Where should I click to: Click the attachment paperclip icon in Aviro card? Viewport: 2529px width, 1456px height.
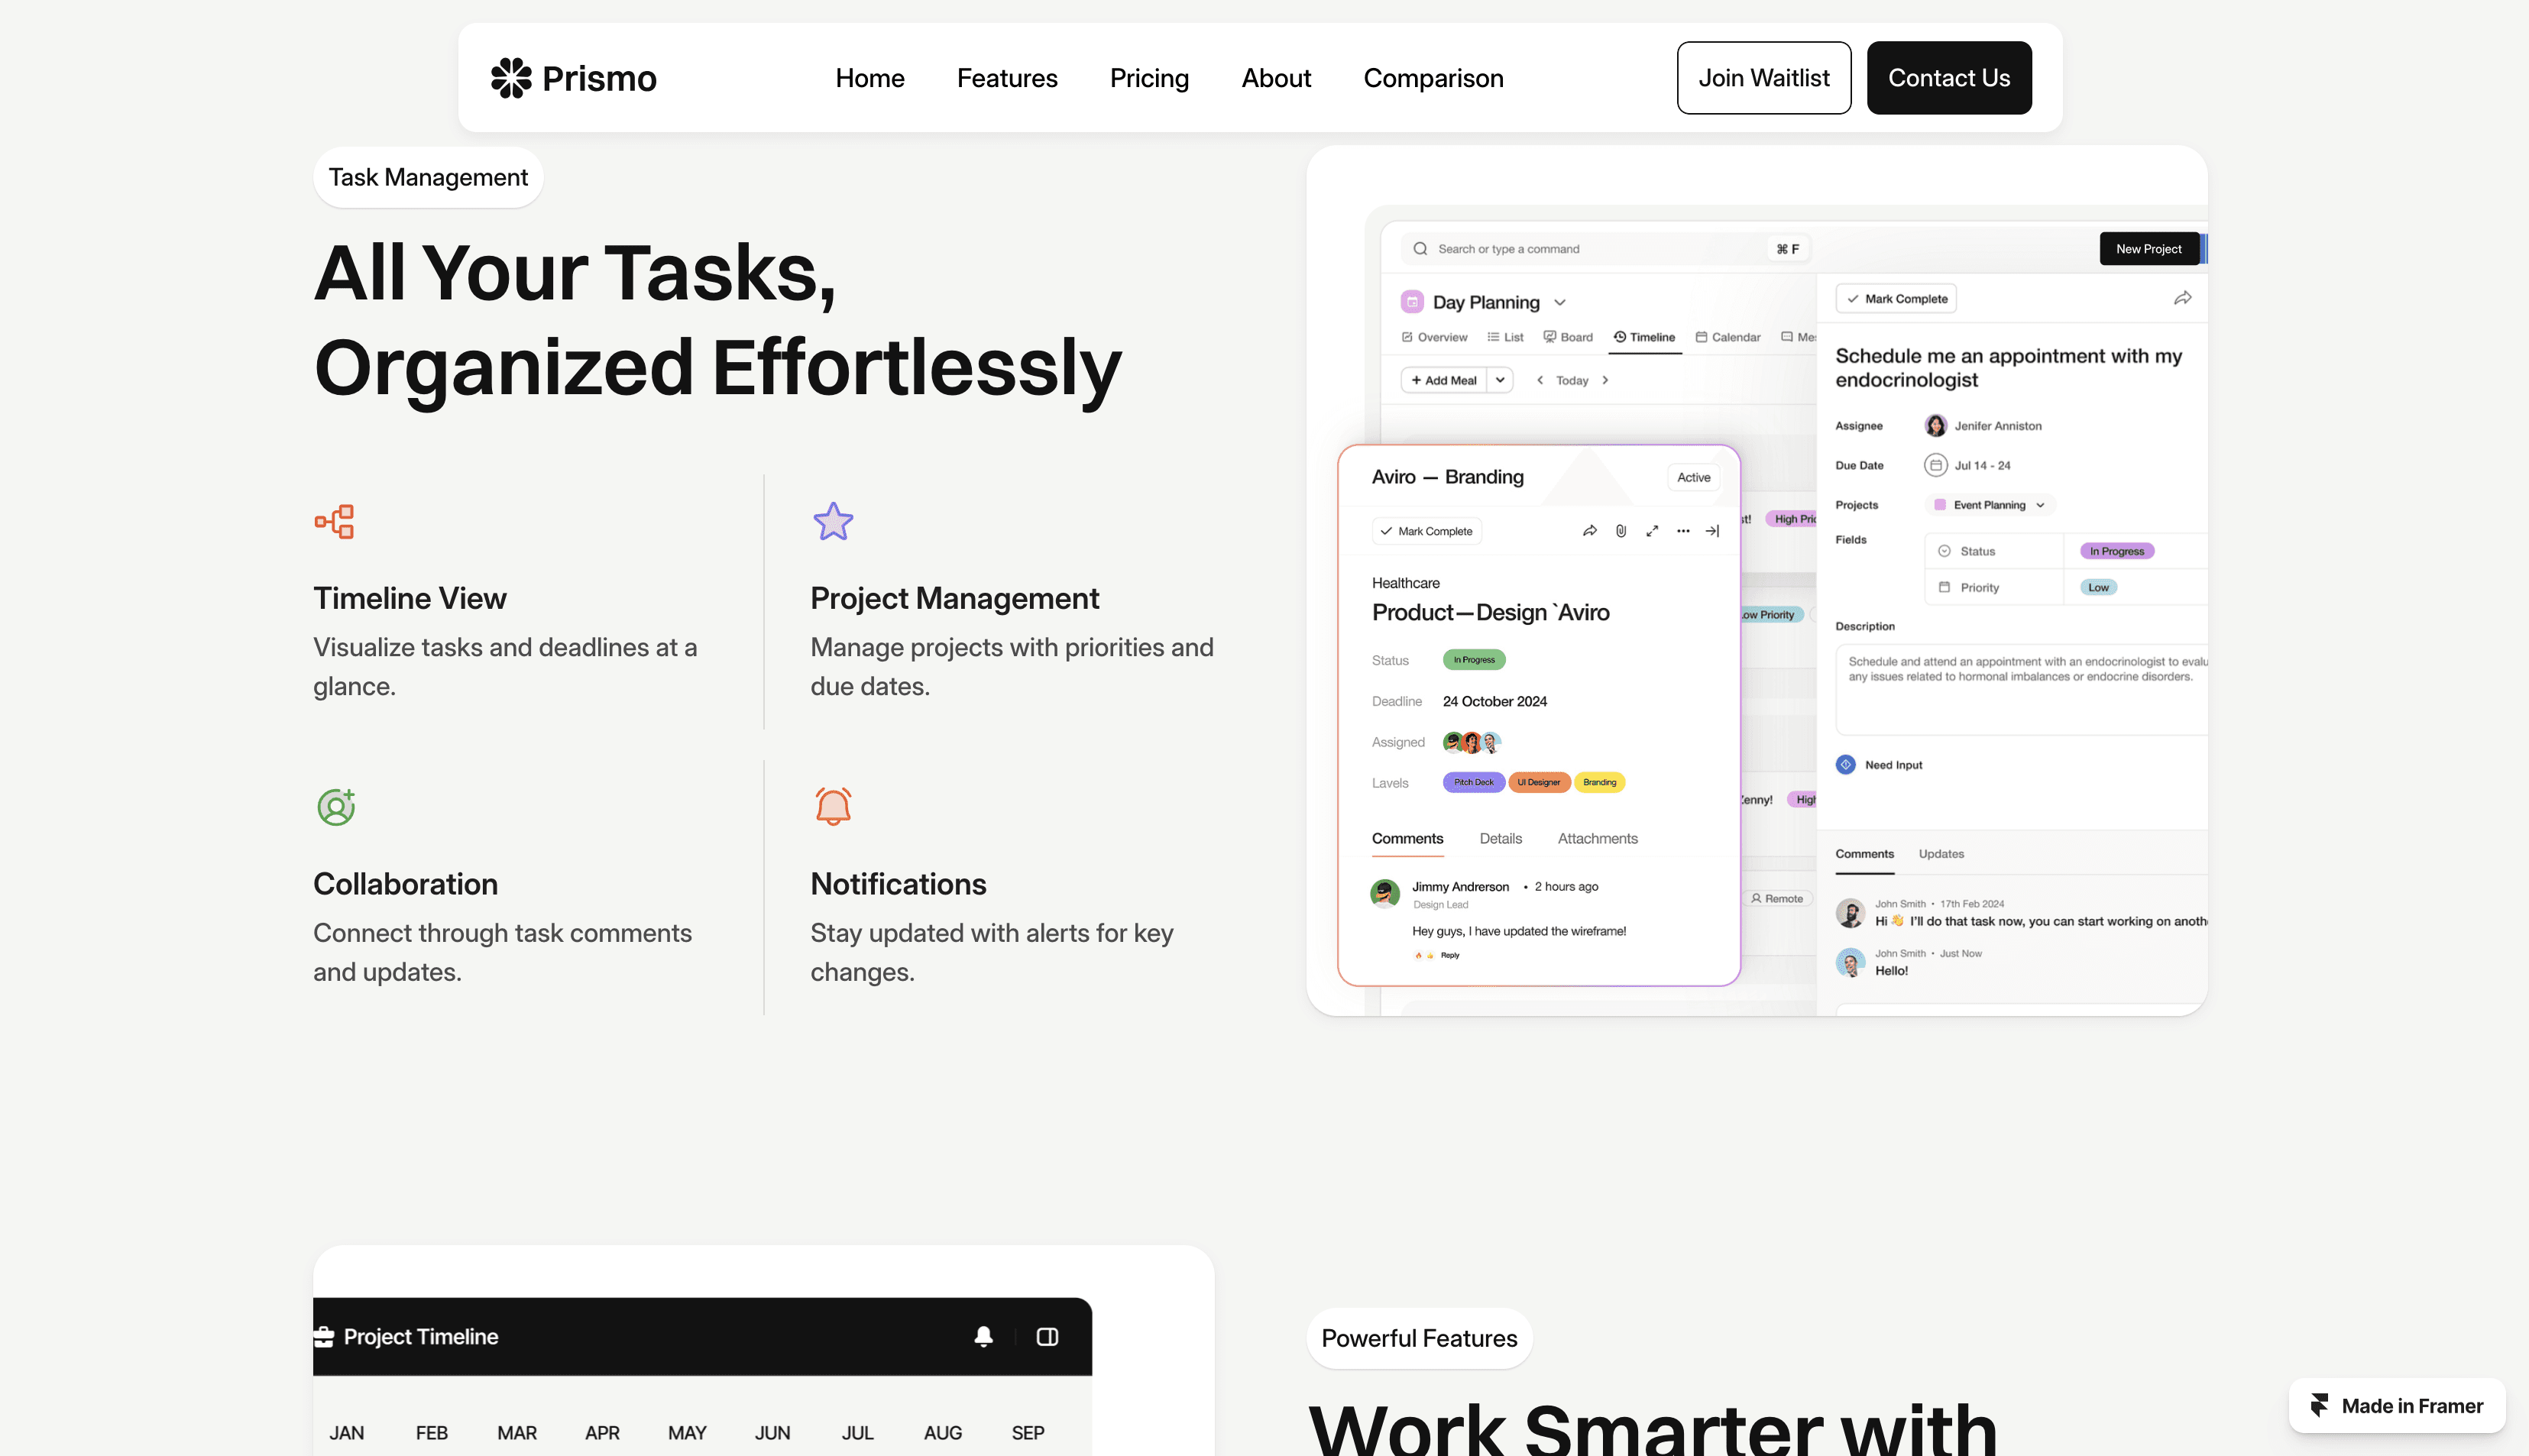coord(1621,531)
